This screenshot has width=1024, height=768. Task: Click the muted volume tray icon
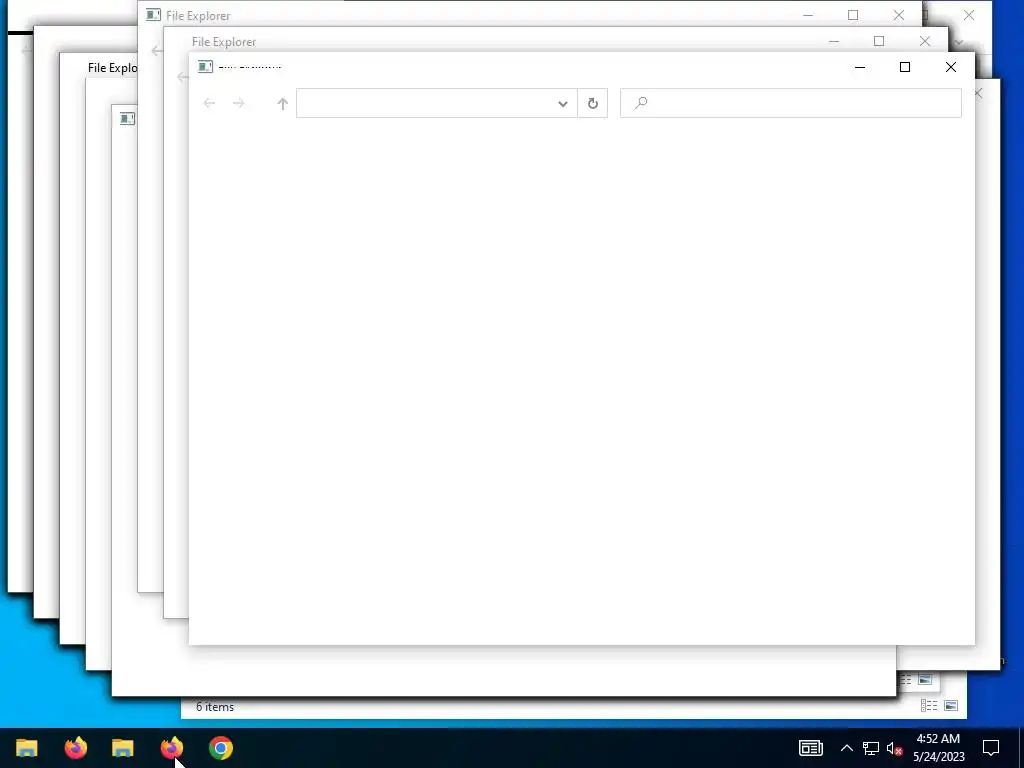coord(894,748)
